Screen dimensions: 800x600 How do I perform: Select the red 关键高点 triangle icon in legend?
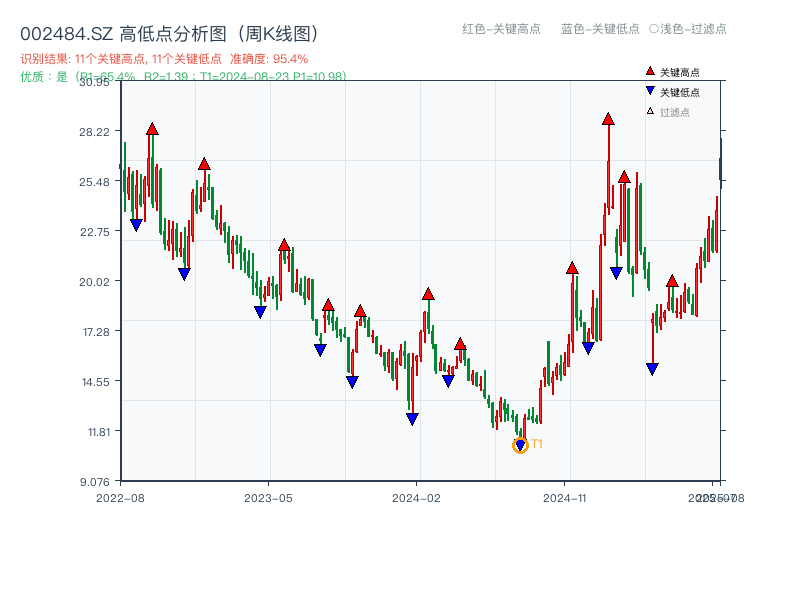(x=648, y=70)
